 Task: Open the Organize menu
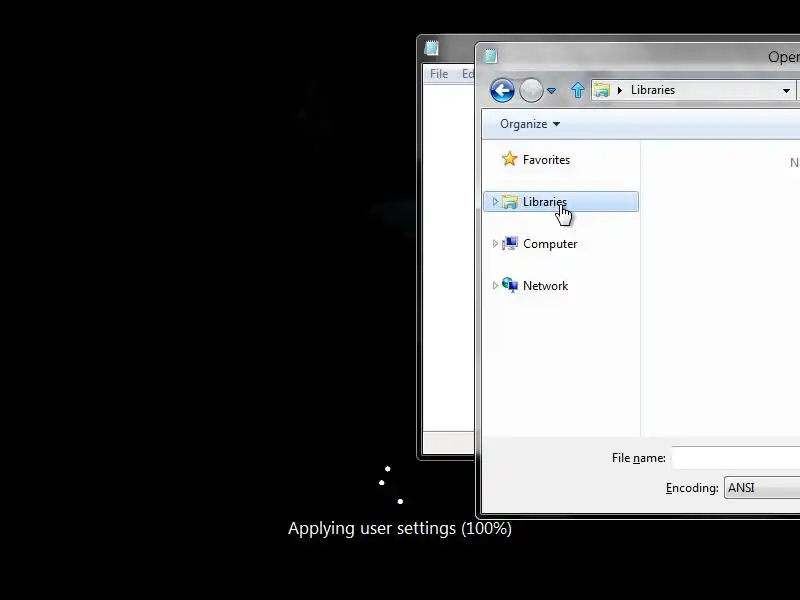coord(530,124)
